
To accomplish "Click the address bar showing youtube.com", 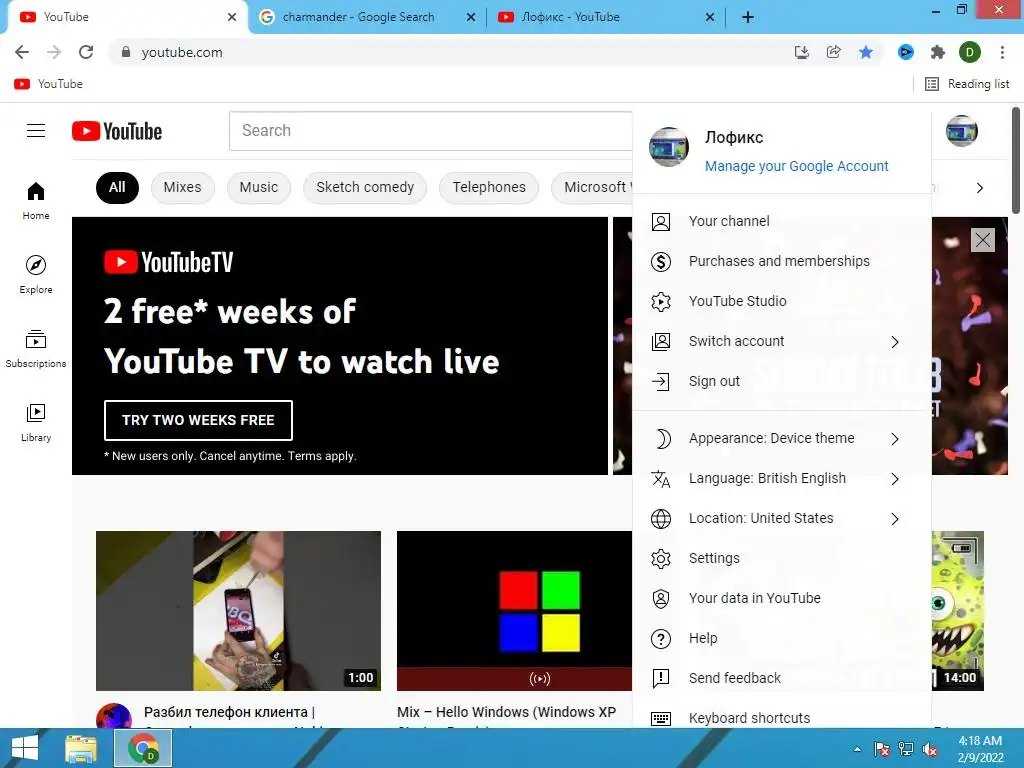I will (x=451, y=52).
